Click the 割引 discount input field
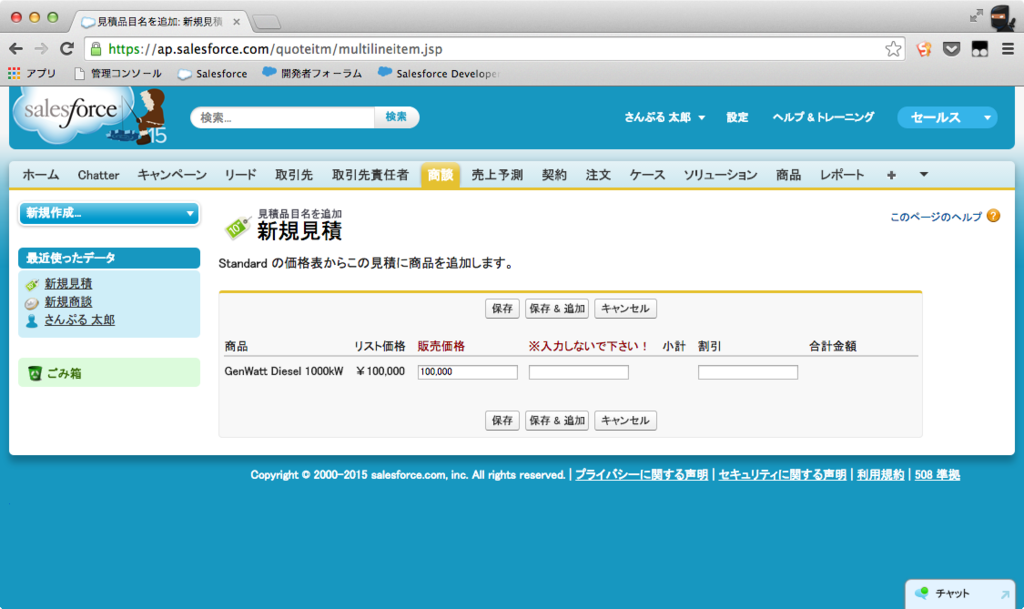 [x=748, y=372]
